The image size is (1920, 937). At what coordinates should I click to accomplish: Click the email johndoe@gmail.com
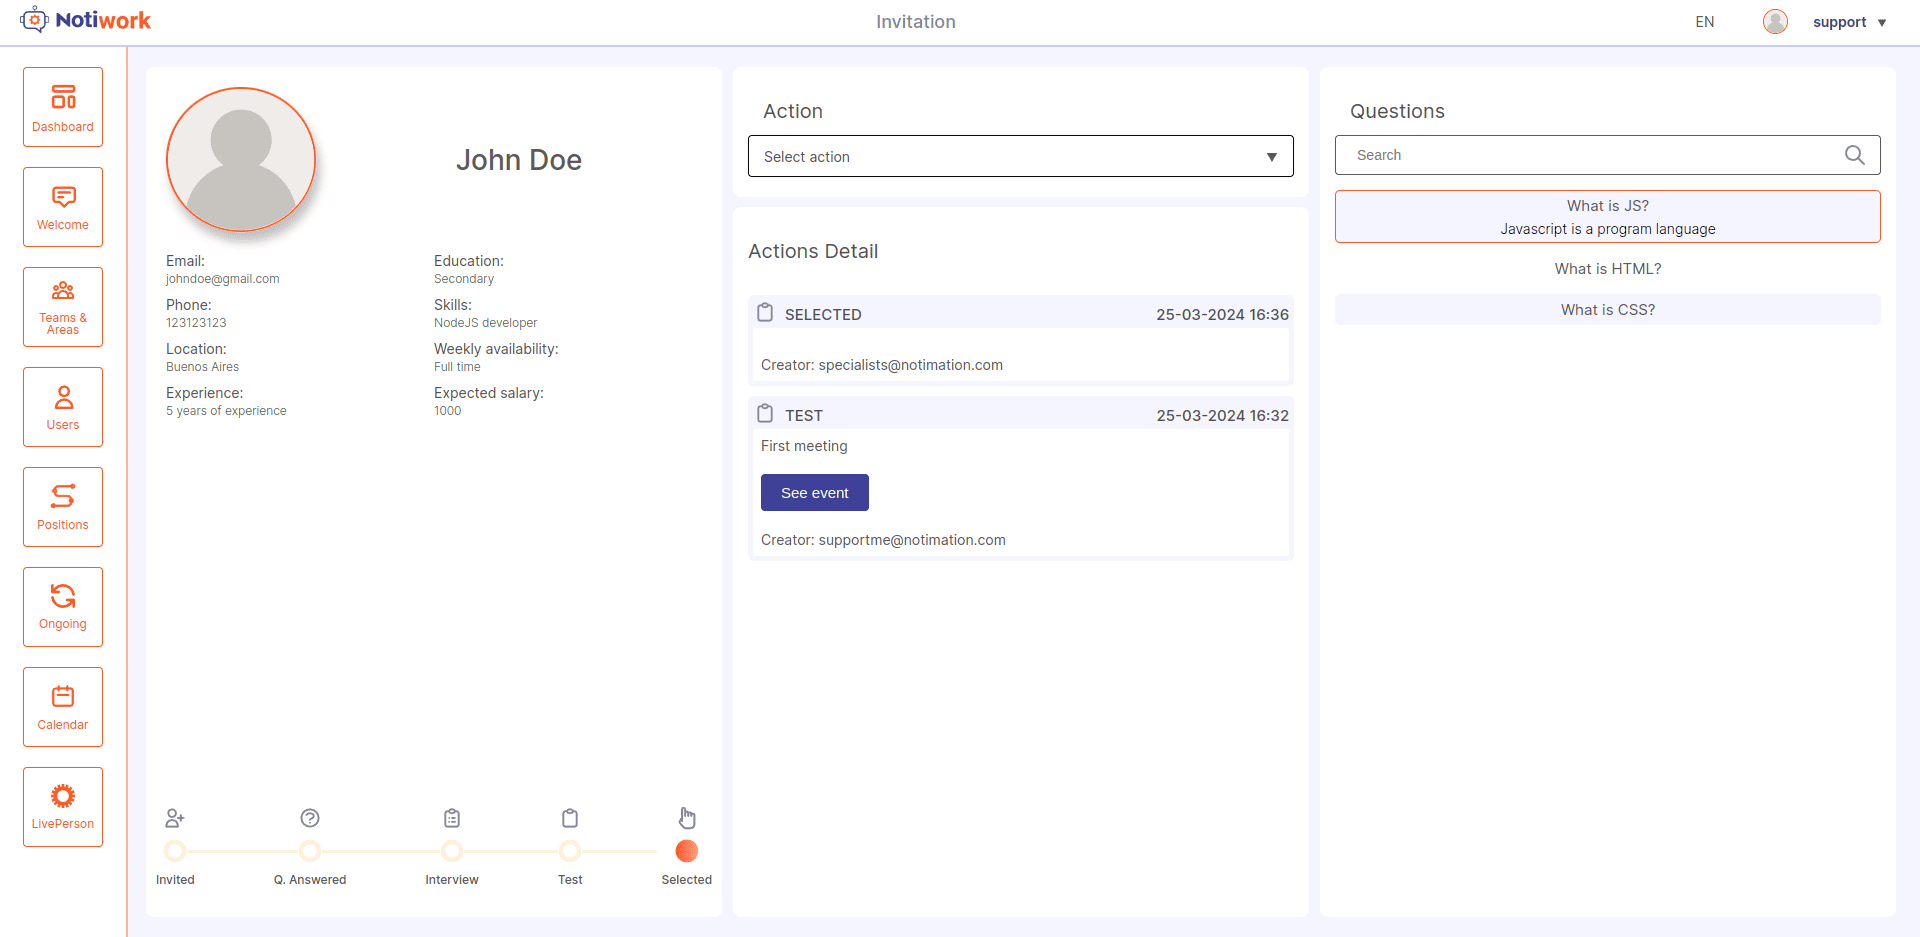coord(223,279)
